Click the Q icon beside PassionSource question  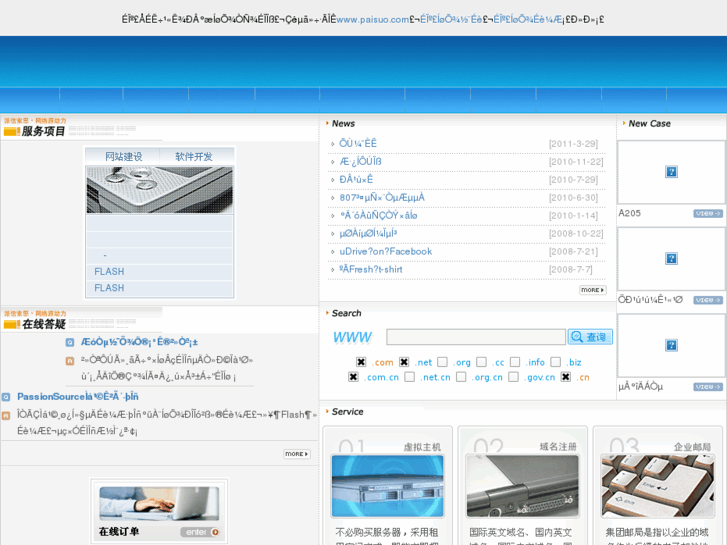pyautogui.click(x=6, y=397)
